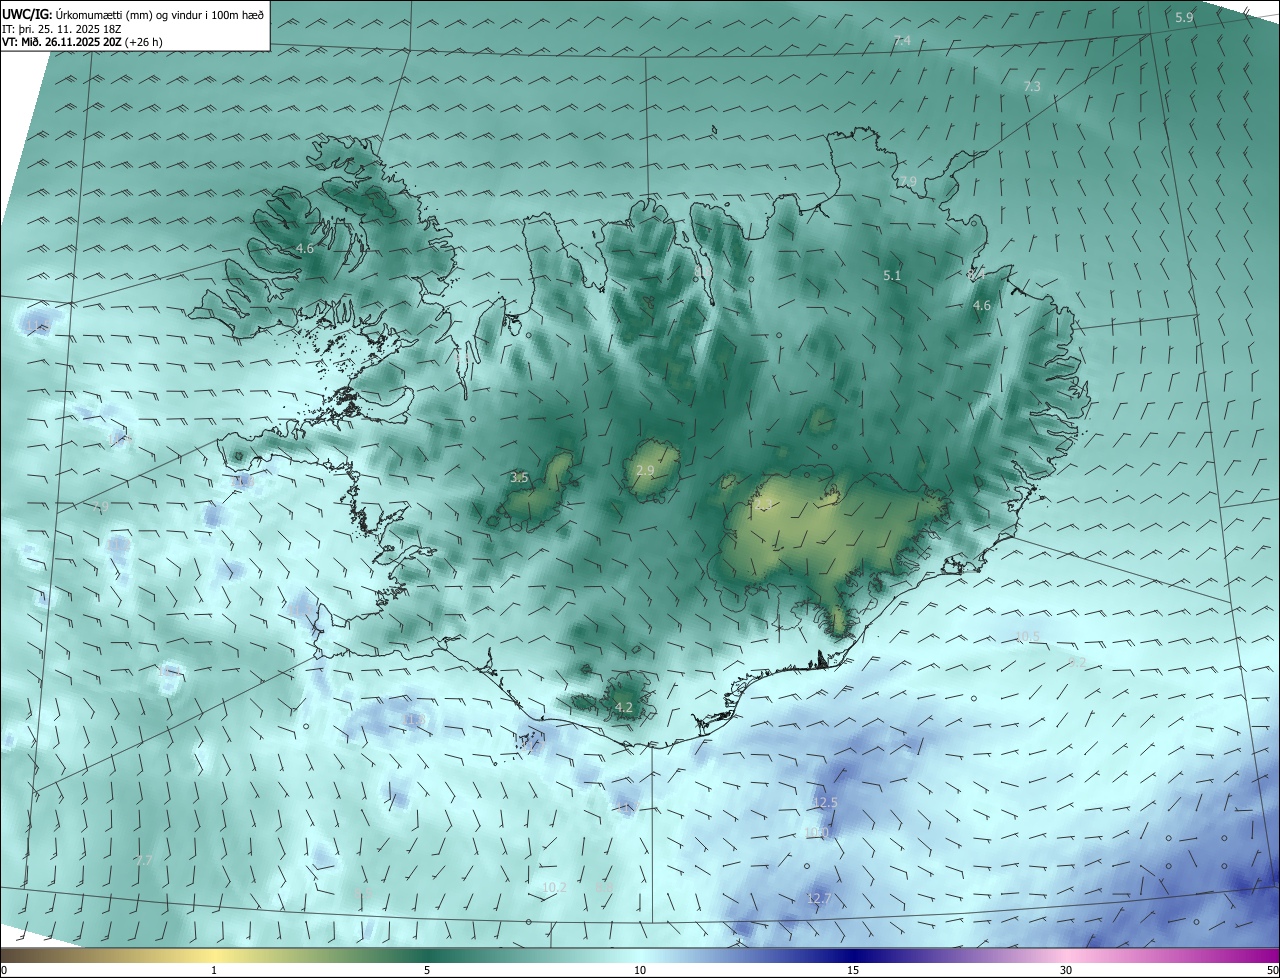
Task: Click the 4.6 label on the Westfjords peninsula
Action: [x=305, y=248]
